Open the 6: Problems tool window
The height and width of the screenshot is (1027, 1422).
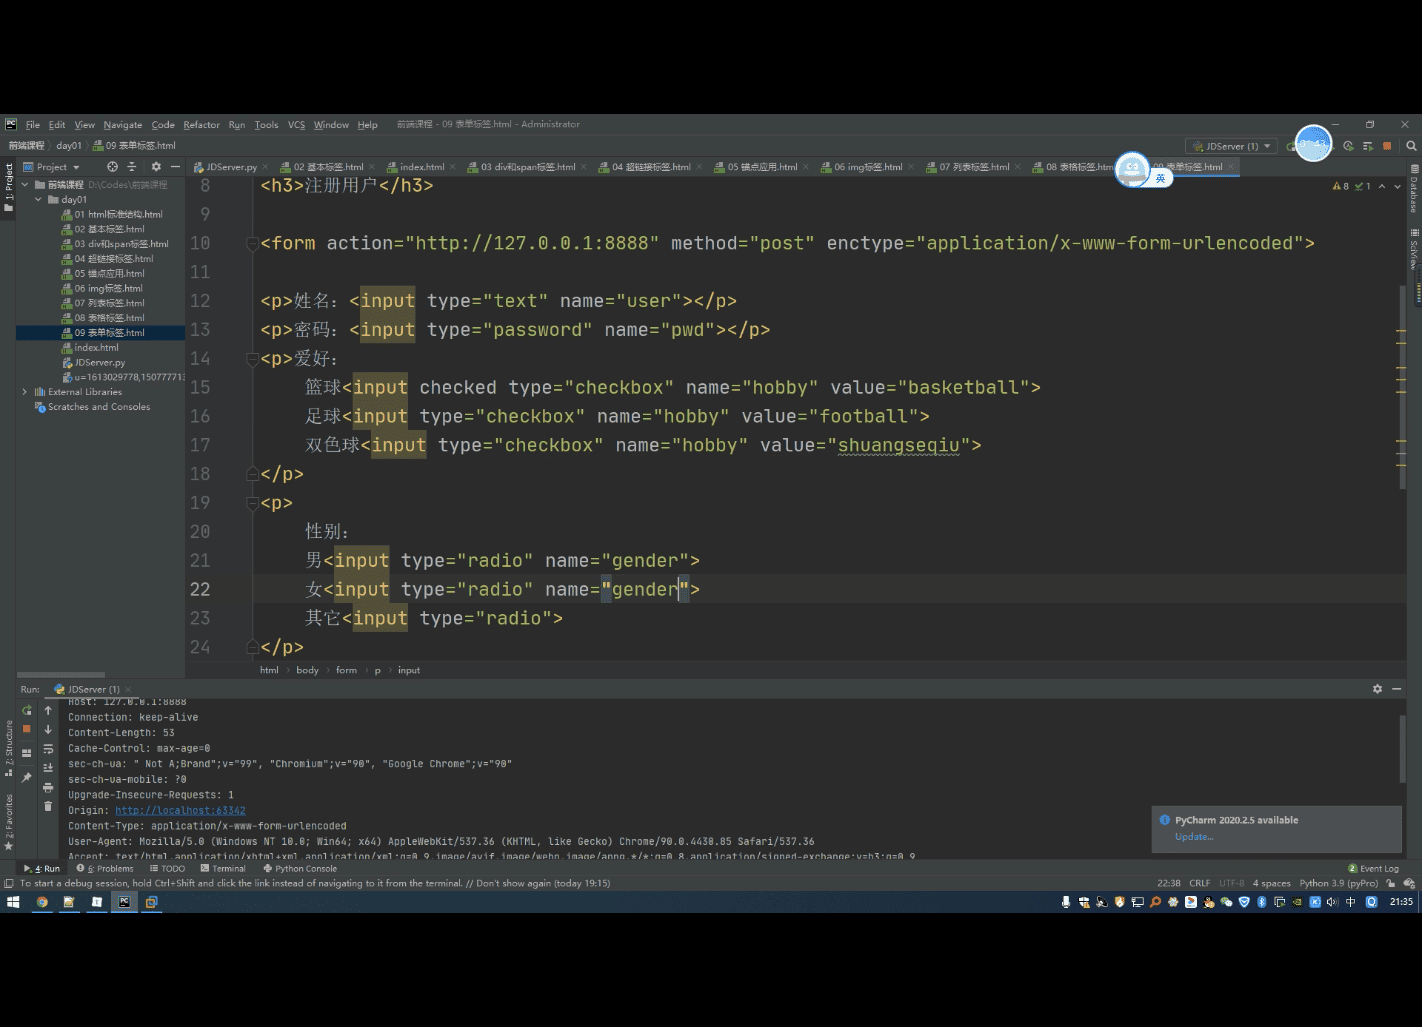pyautogui.click(x=105, y=869)
